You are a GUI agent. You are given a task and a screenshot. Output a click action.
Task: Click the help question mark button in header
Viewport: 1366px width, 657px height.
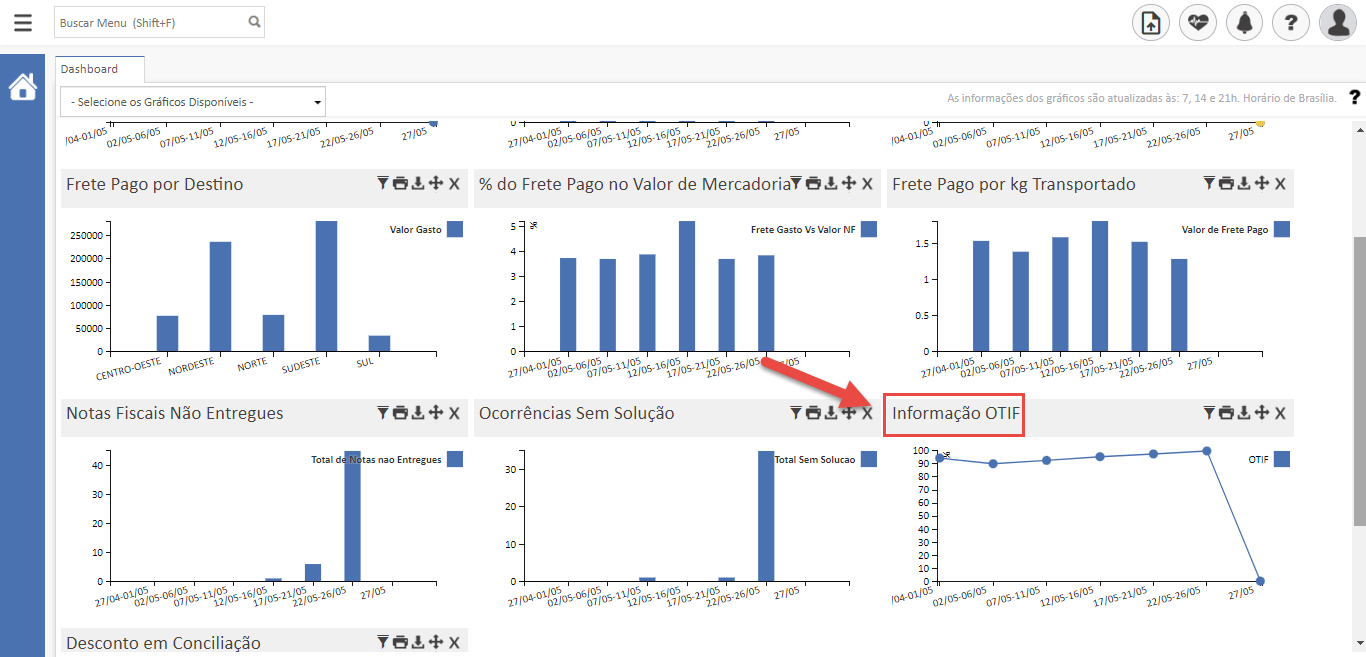point(1291,22)
